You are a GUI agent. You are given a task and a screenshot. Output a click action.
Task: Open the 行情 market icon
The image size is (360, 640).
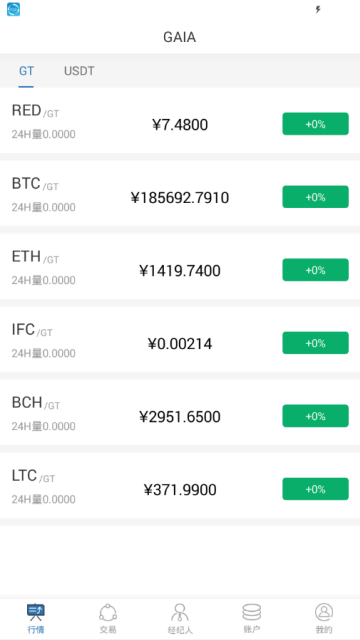(x=36, y=613)
